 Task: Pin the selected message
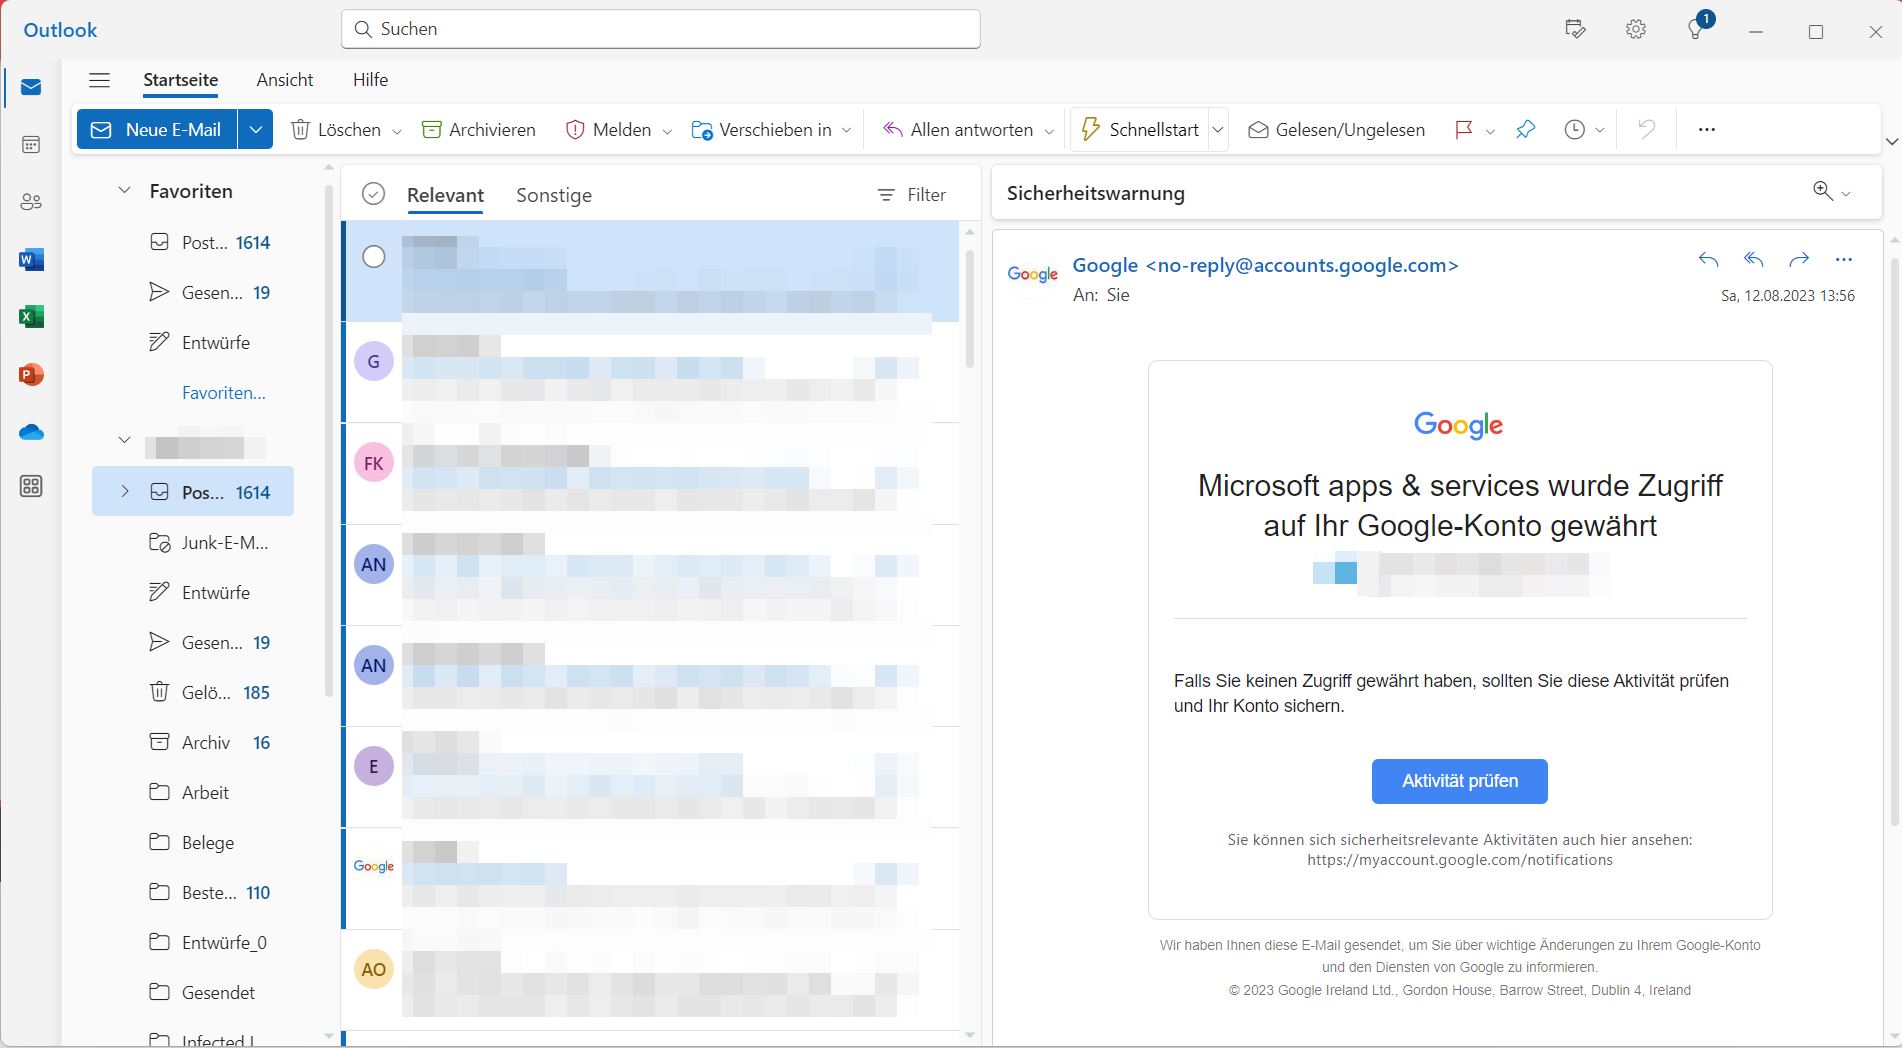[x=1525, y=130]
